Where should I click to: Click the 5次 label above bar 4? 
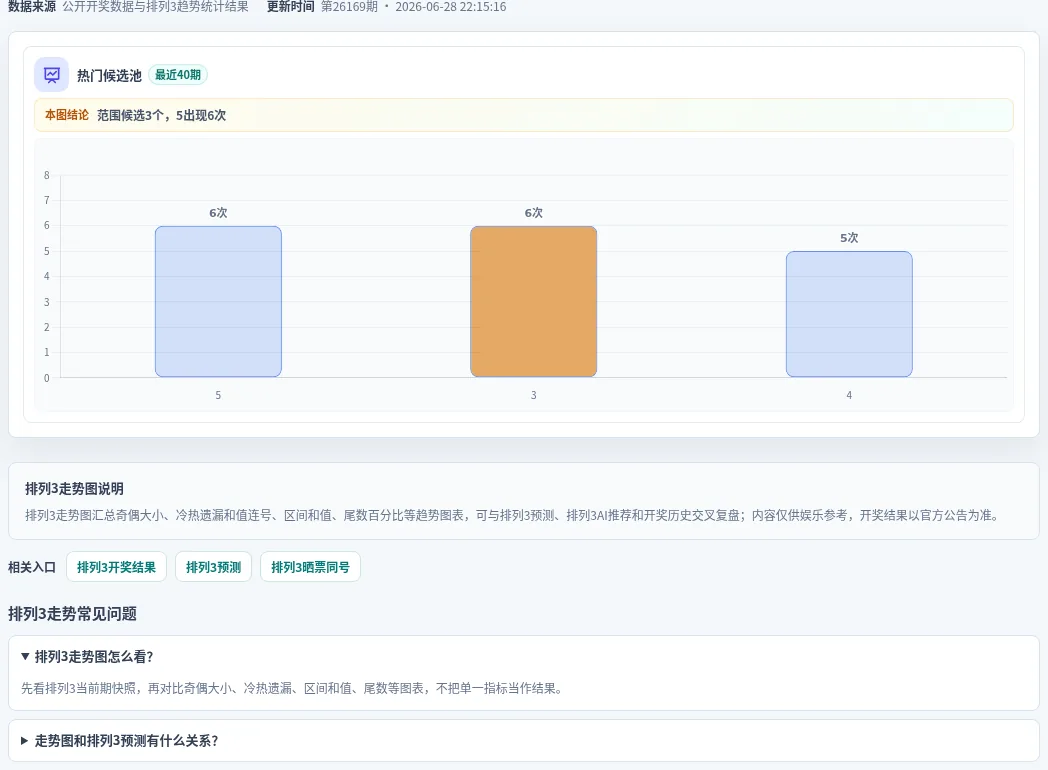pos(849,238)
